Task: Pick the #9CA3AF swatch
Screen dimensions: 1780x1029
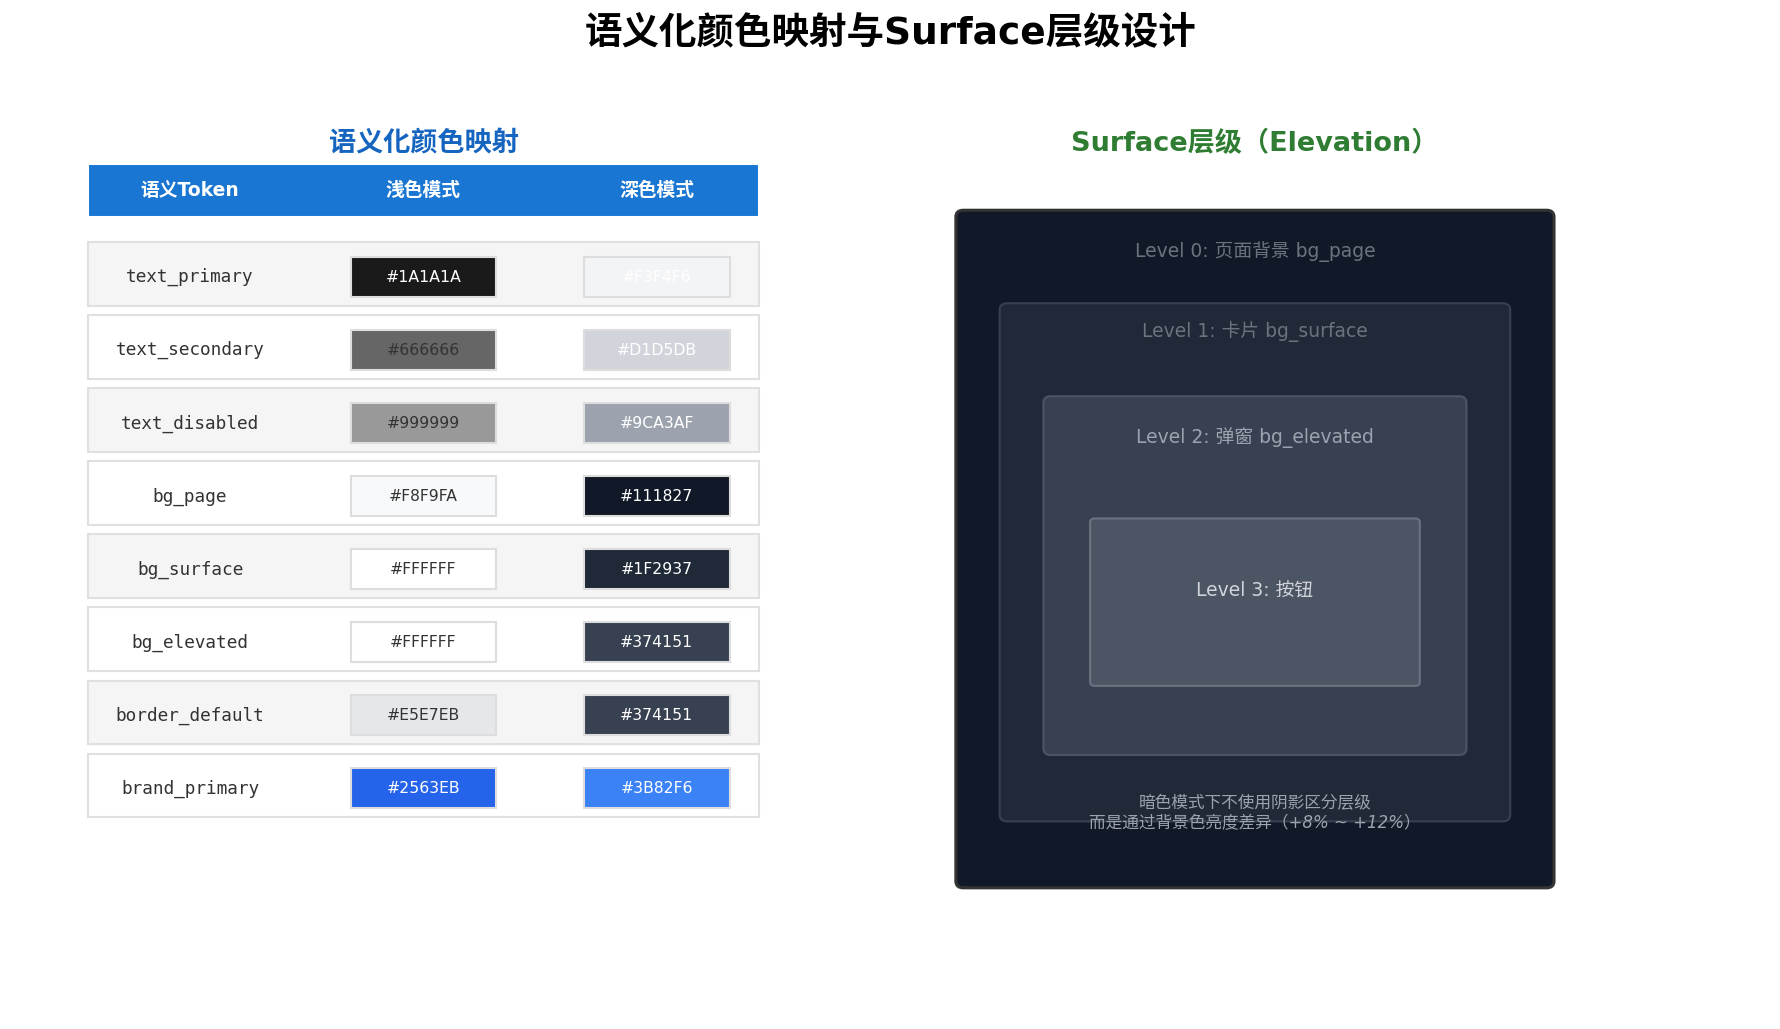Action: [x=657, y=423]
